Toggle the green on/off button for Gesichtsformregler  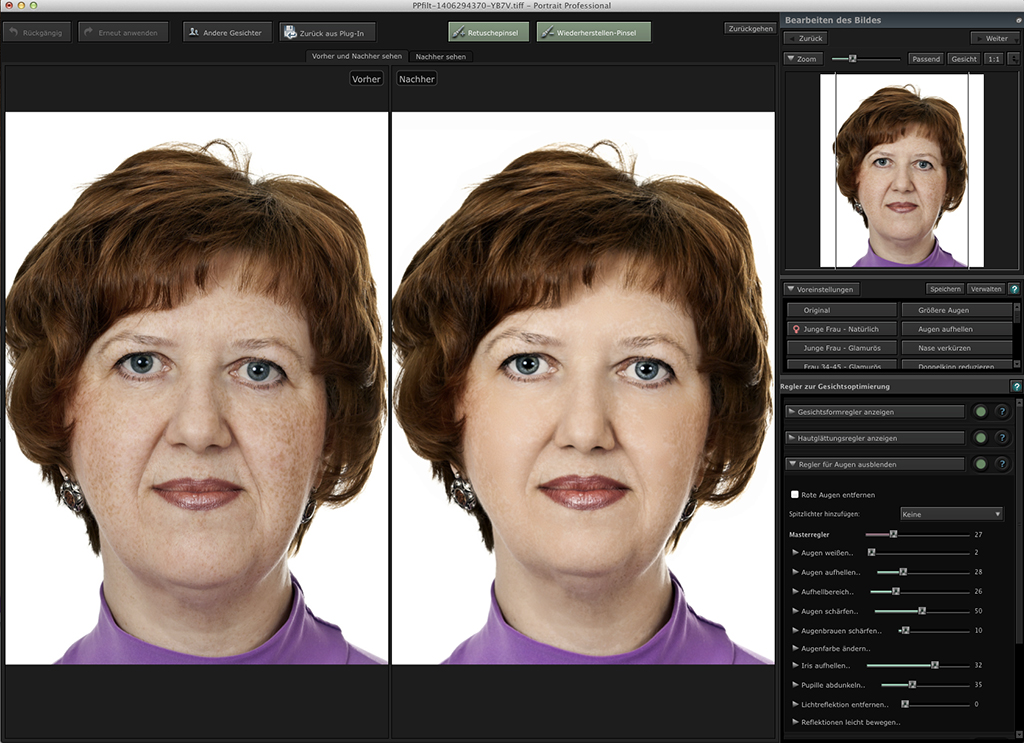click(x=981, y=411)
